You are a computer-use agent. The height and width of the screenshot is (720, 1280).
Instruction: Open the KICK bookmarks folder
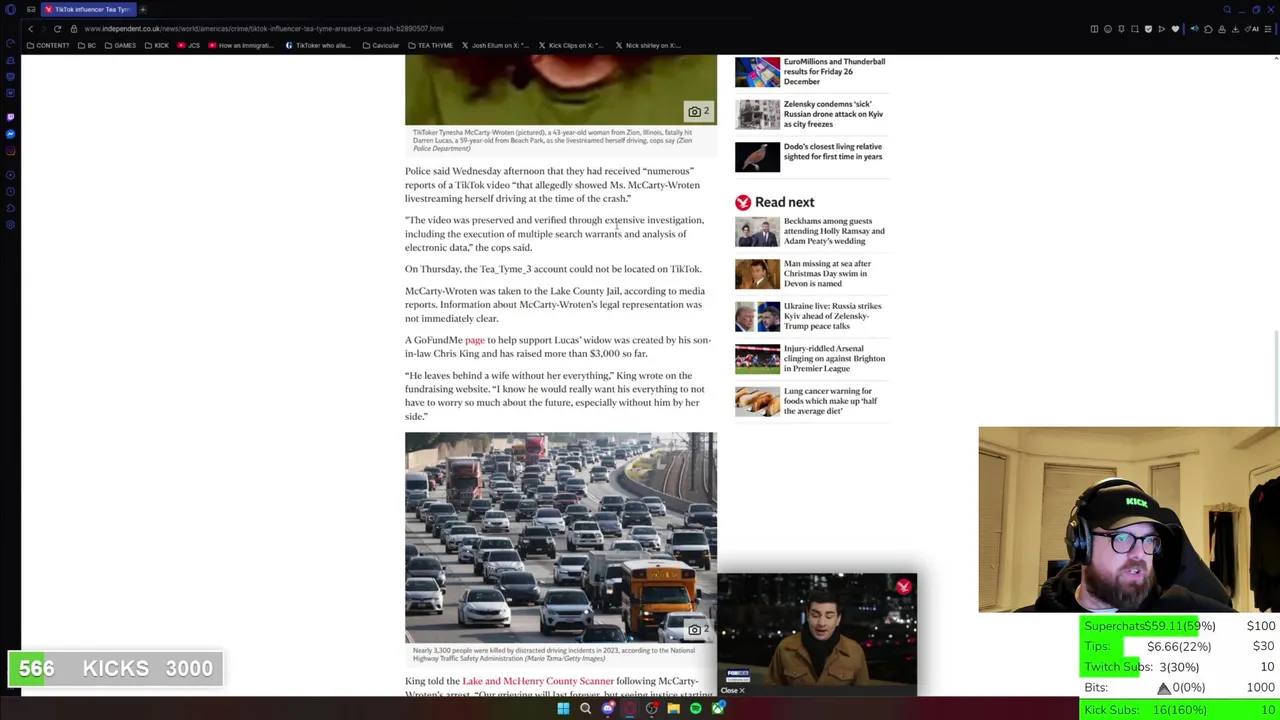pyautogui.click(x=157, y=45)
